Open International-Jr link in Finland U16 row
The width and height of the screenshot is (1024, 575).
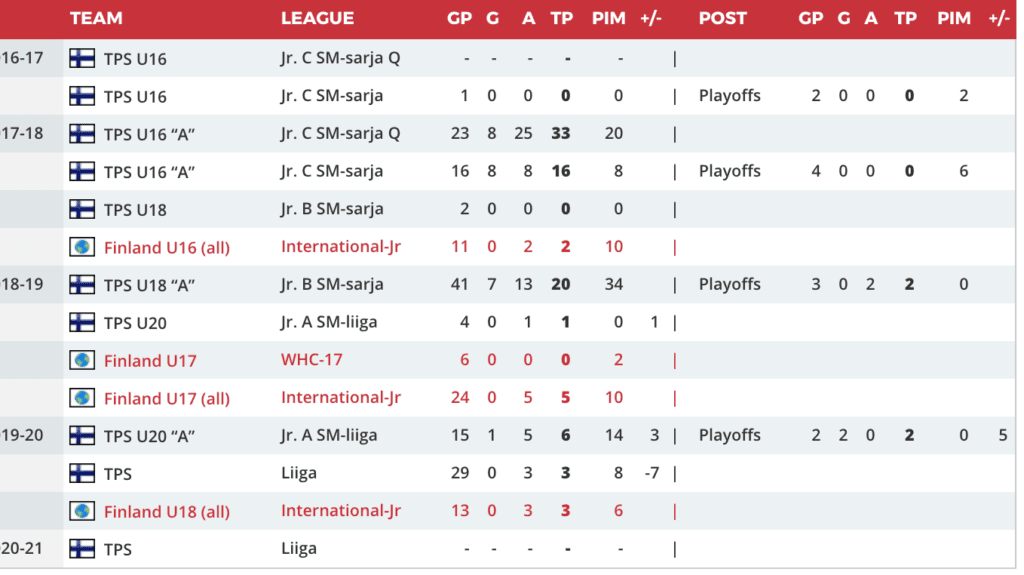340,247
